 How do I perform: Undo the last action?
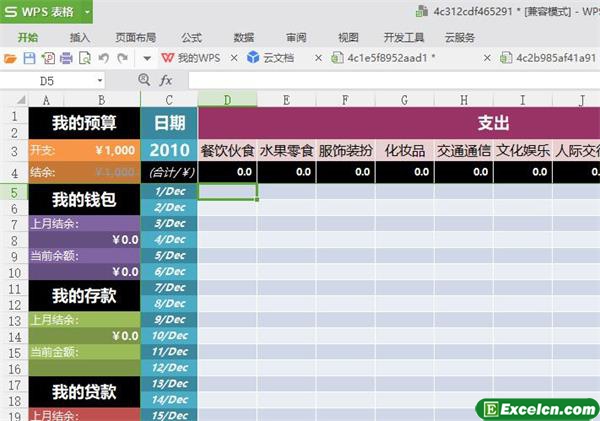(x=103, y=58)
